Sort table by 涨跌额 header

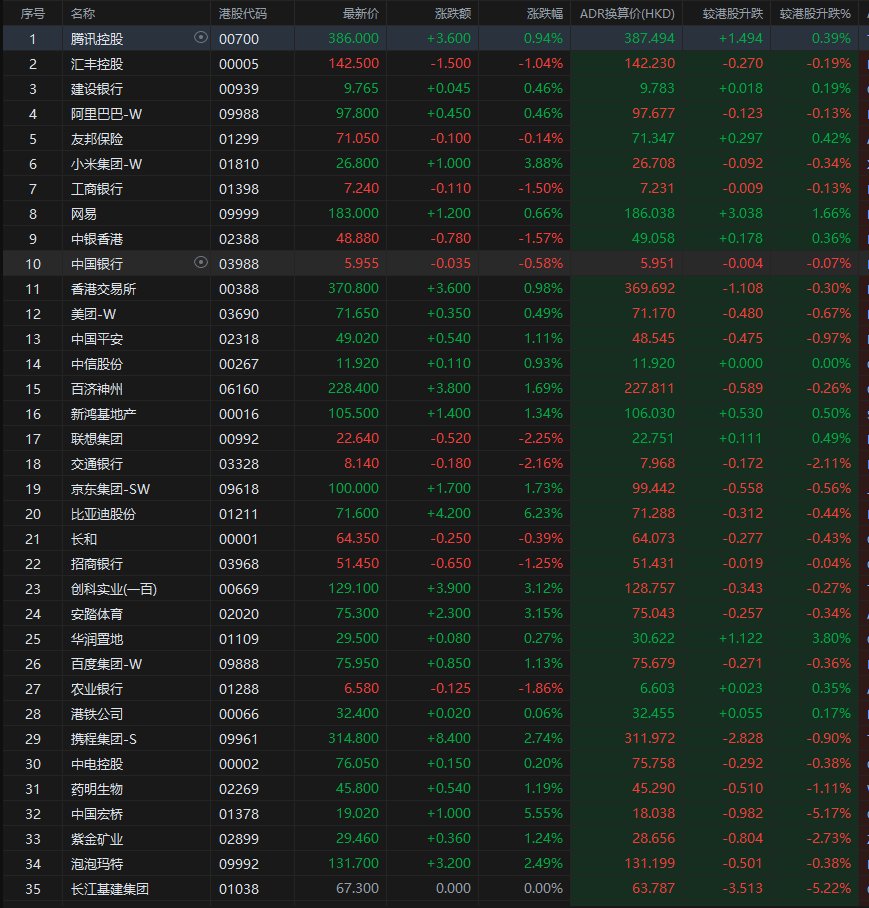(x=453, y=13)
